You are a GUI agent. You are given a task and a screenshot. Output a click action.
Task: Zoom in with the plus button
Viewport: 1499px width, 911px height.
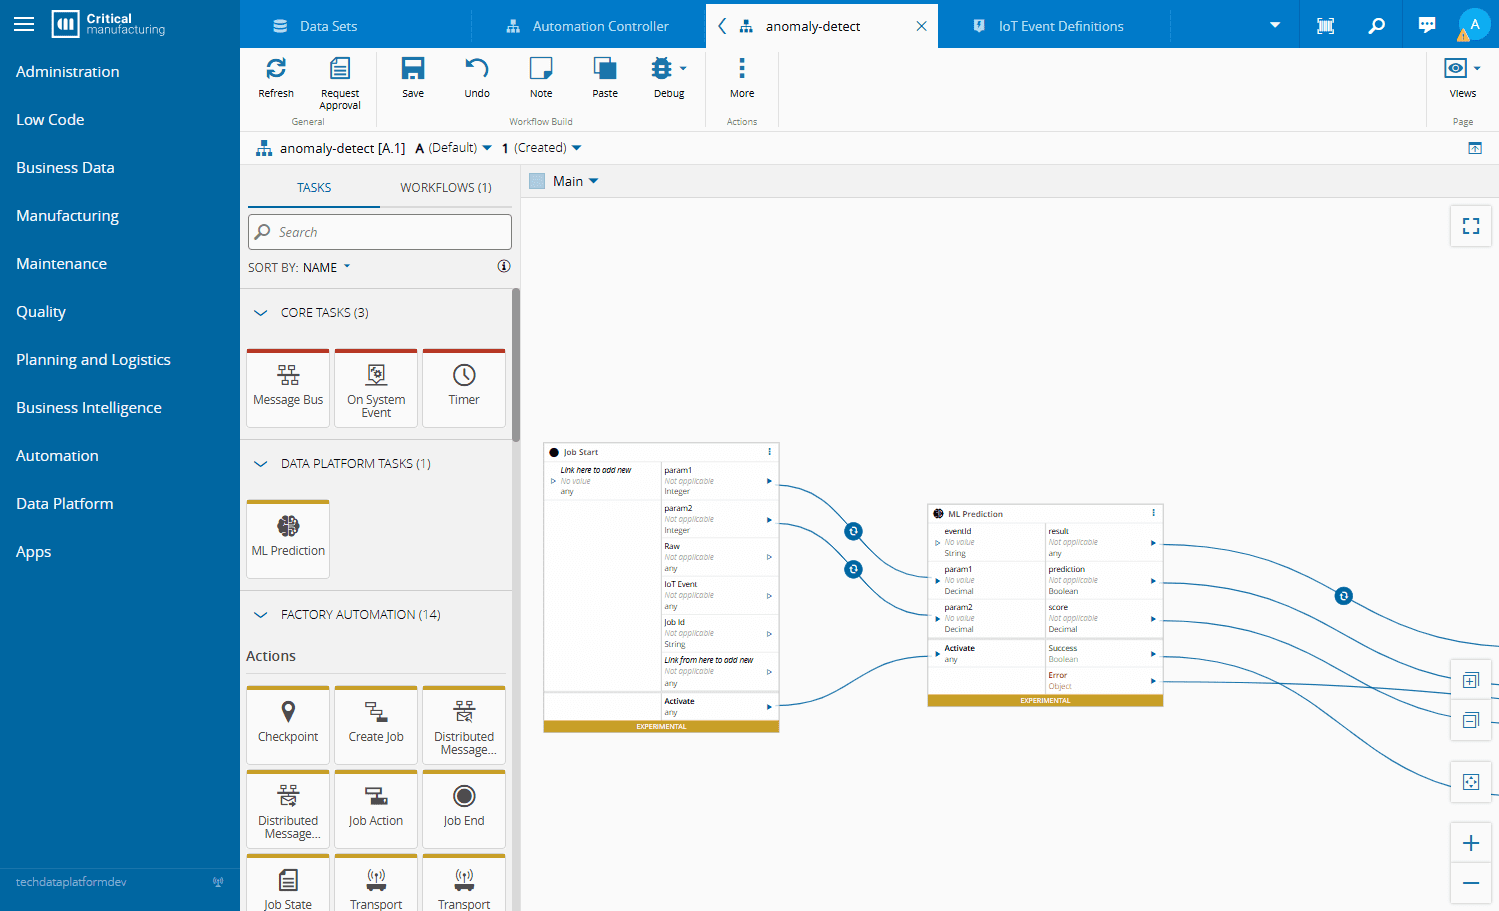pos(1470,843)
